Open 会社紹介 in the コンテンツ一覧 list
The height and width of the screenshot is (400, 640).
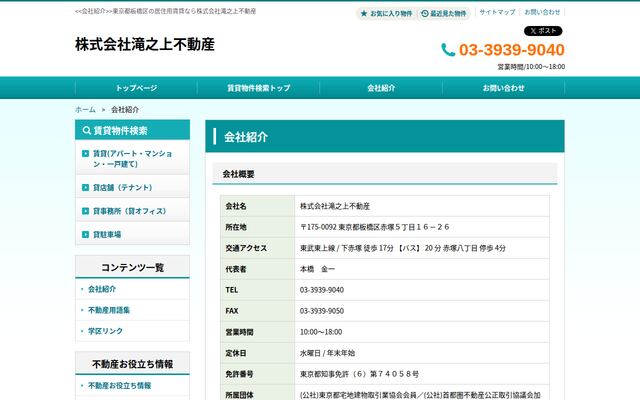[102, 289]
